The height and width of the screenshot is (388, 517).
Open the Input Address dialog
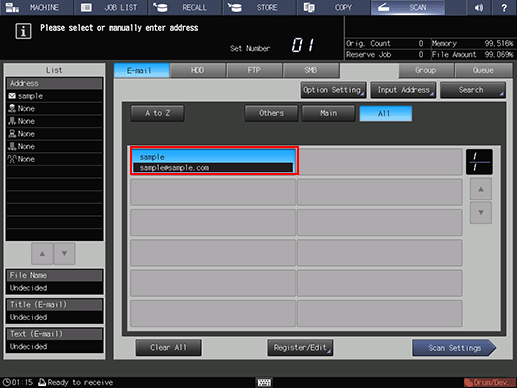pyautogui.click(x=403, y=90)
